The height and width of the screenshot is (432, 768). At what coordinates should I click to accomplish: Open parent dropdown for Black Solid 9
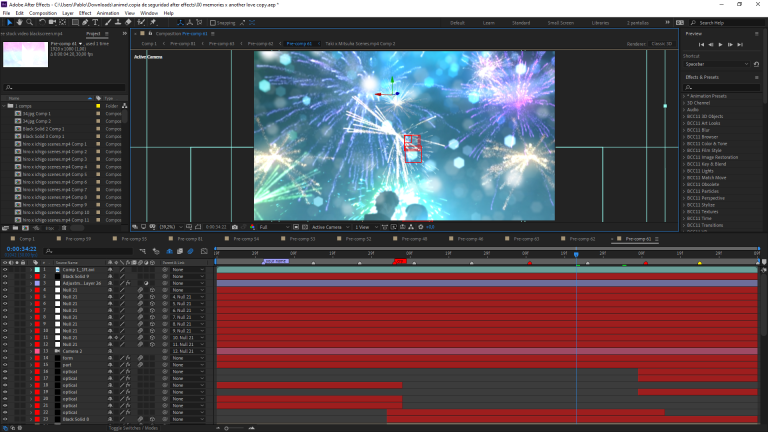tap(188, 277)
